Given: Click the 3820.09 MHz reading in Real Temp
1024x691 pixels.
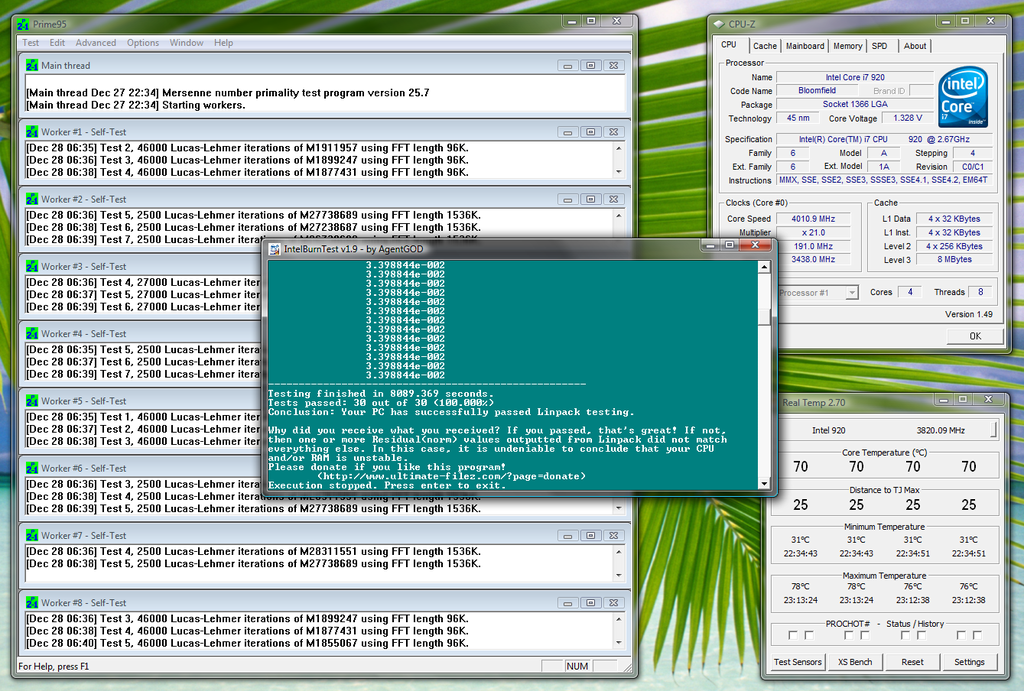Looking at the screenshot, I should pyautogui.click(x=940, y=430).
